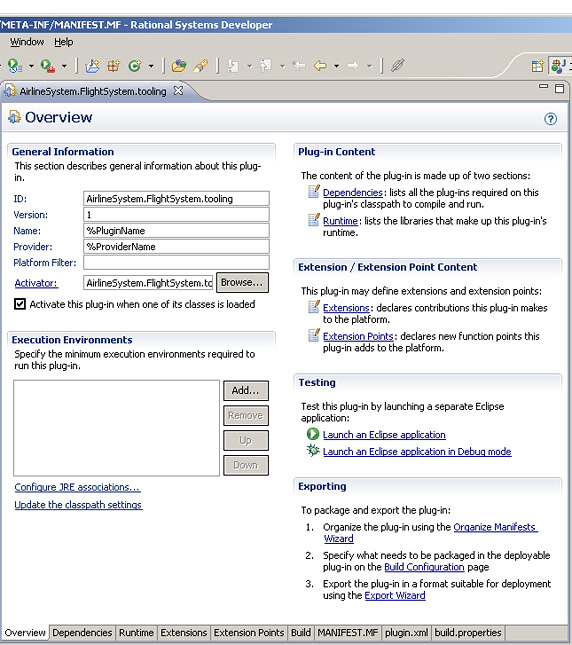Switch to the Extensions bottom tab
Image resolution: width=572 pixels, height=645 pixels.
(x=183, y=632)
